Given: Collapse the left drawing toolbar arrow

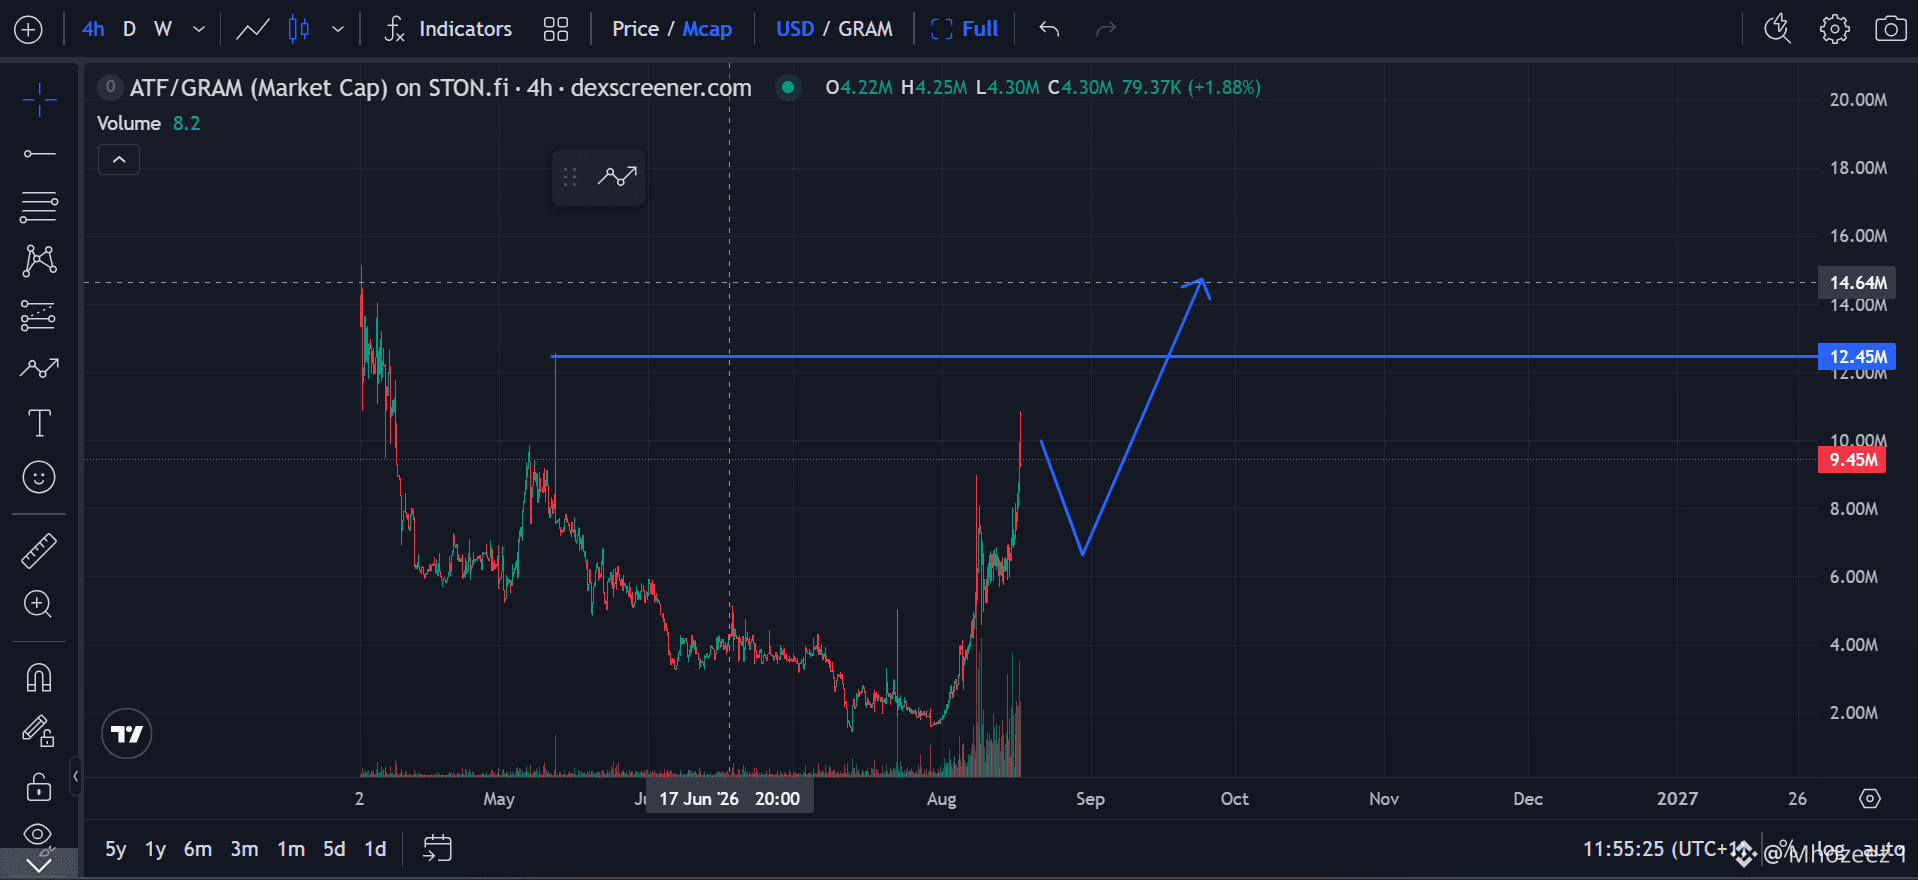Looking at the screenshot, I should coord(75,776).
